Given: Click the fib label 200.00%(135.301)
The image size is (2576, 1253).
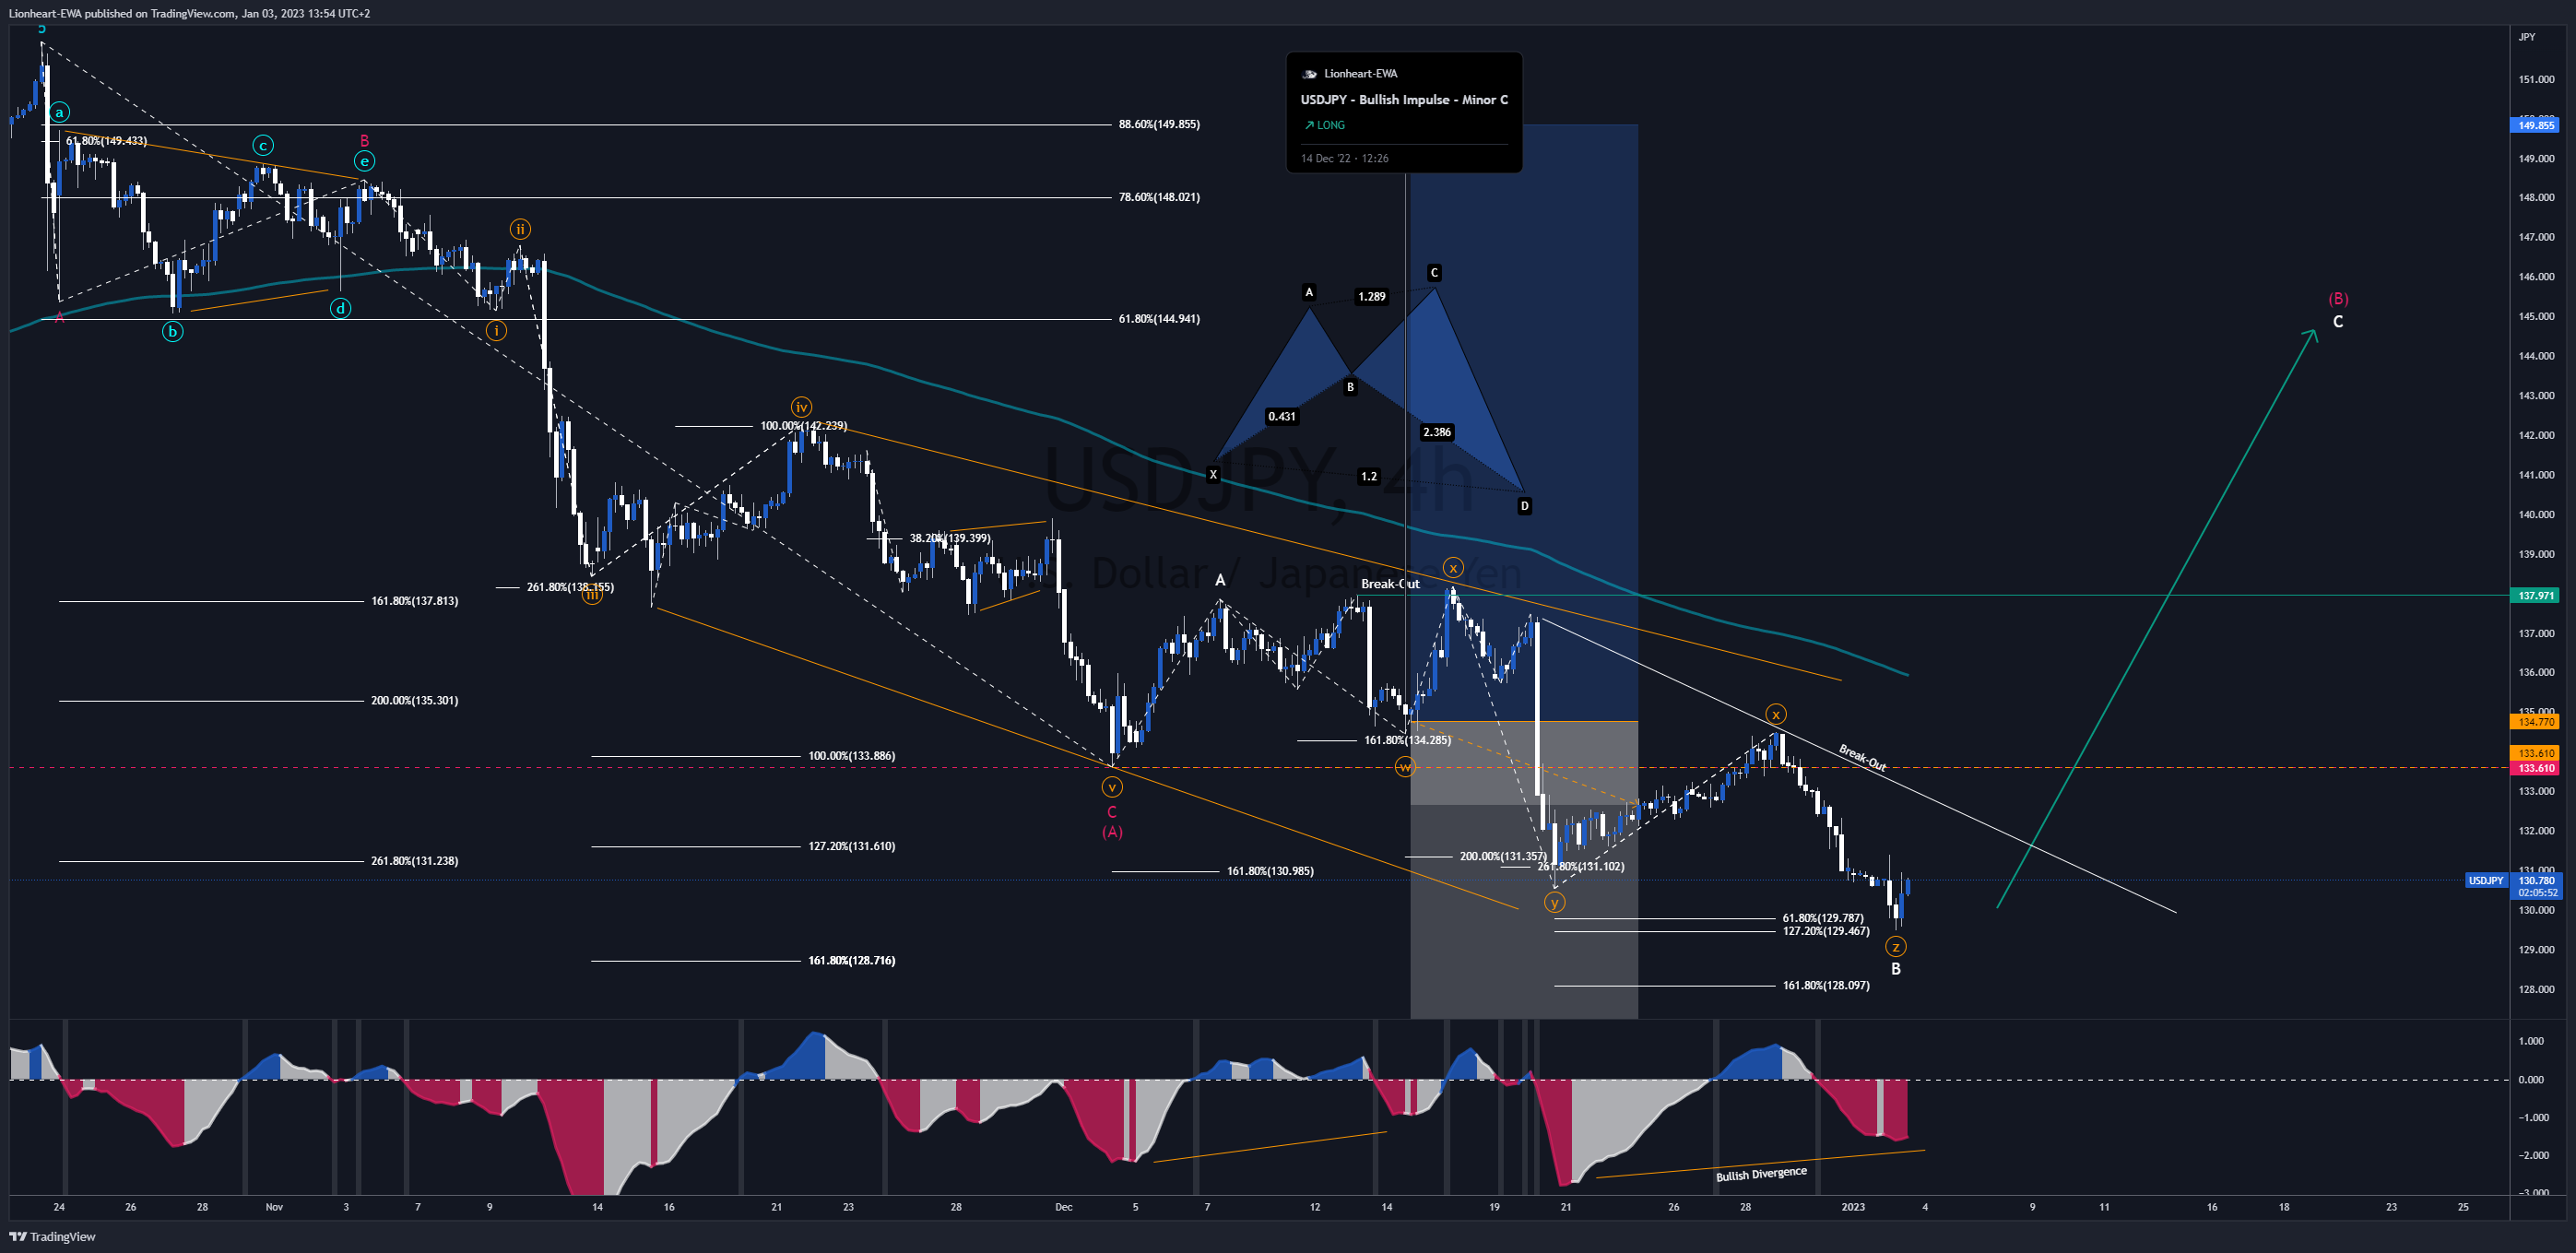Looking at the screenshot, I should click(414, 700).
